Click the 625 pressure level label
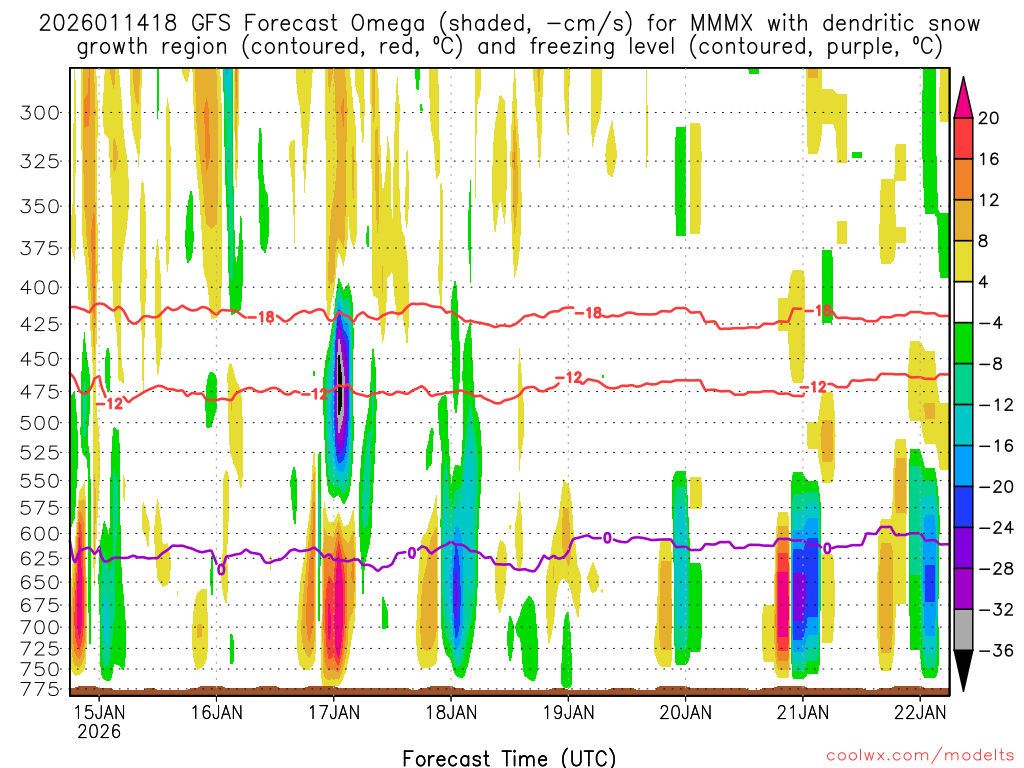The image size is (1024, 768). [x=40, y=558]
